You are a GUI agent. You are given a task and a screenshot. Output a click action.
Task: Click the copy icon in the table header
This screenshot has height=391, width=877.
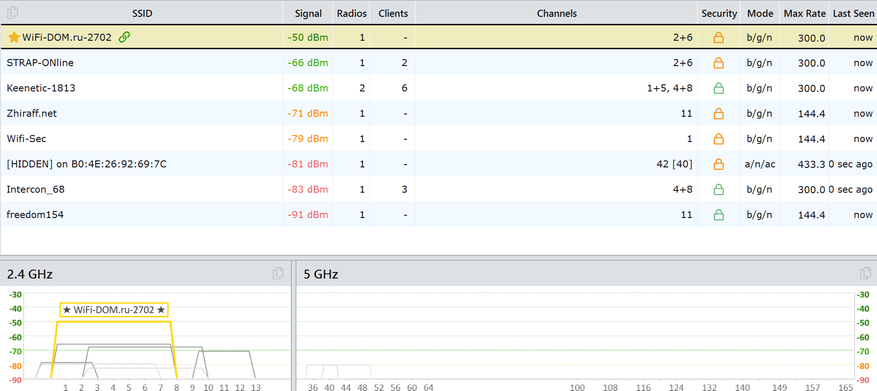click(12, 12)
